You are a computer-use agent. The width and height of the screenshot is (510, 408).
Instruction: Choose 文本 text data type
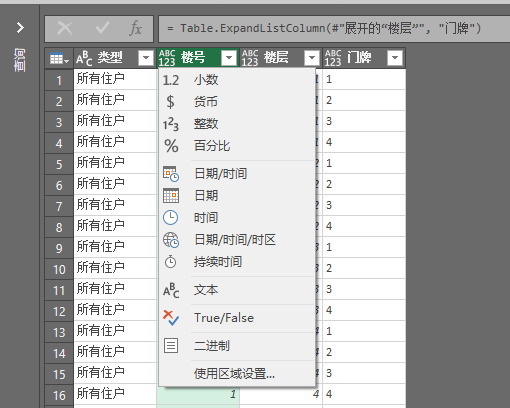237,290
